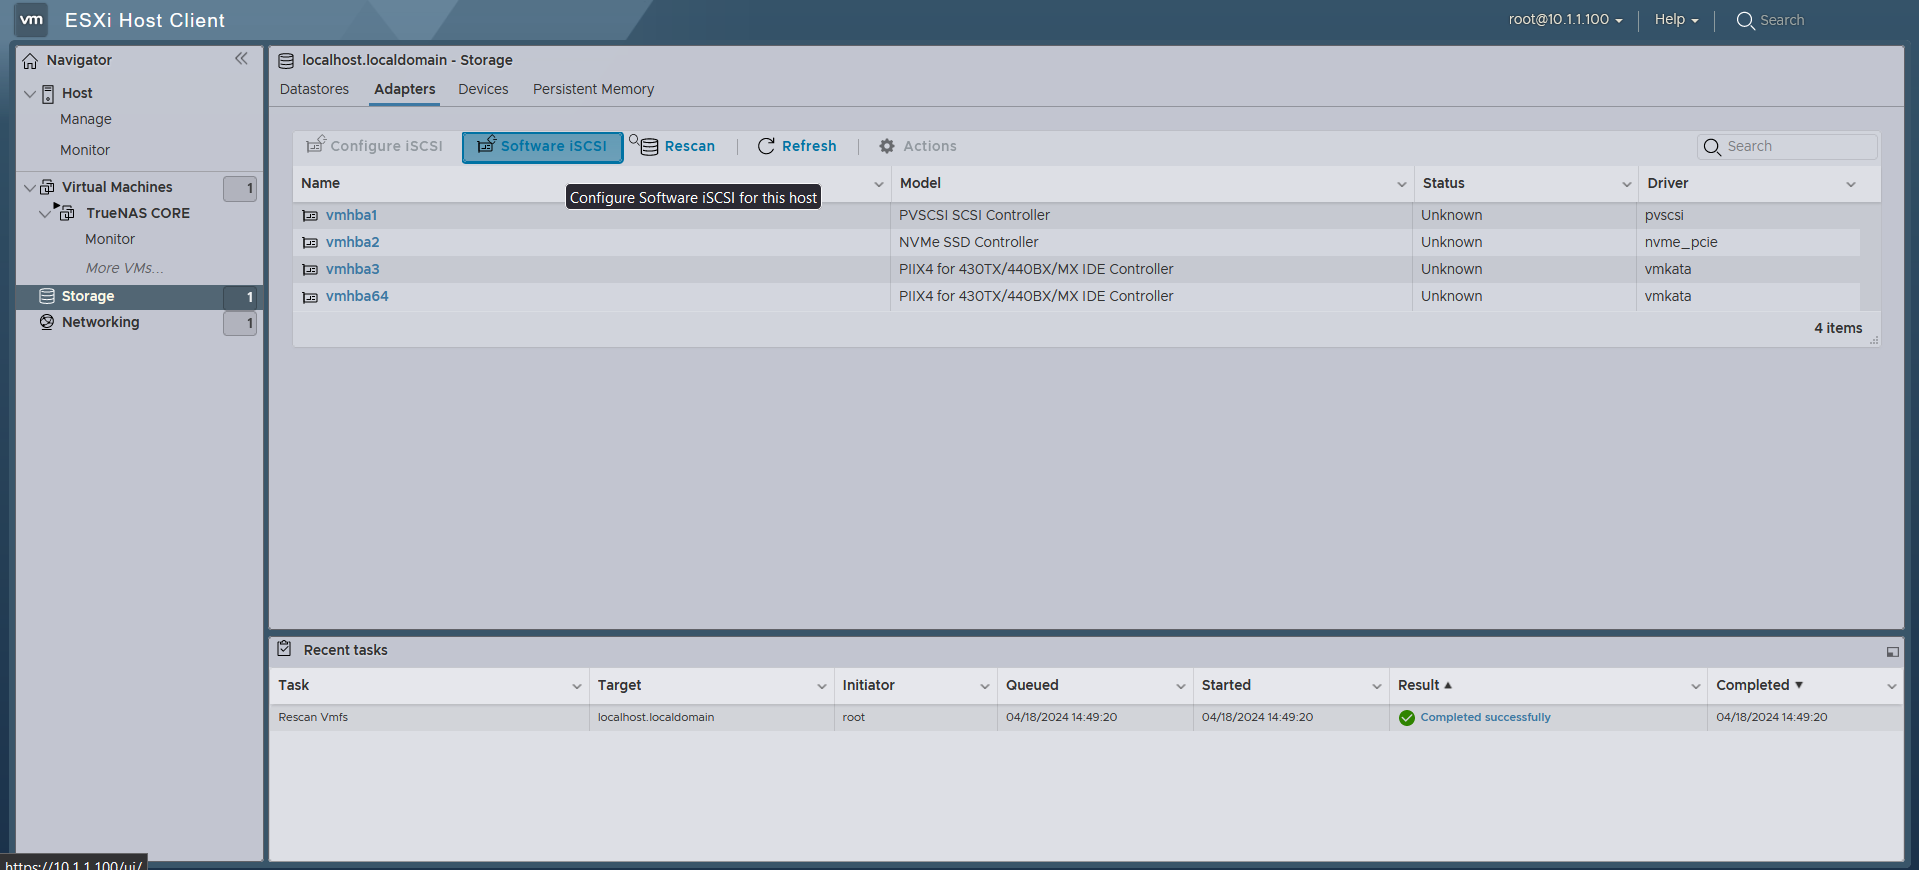Minimize the Recent tasks panel icon
Image resolution: width=1919 pixels, height=870 pixels.
pyautogui.click(x=1892, y=652)
